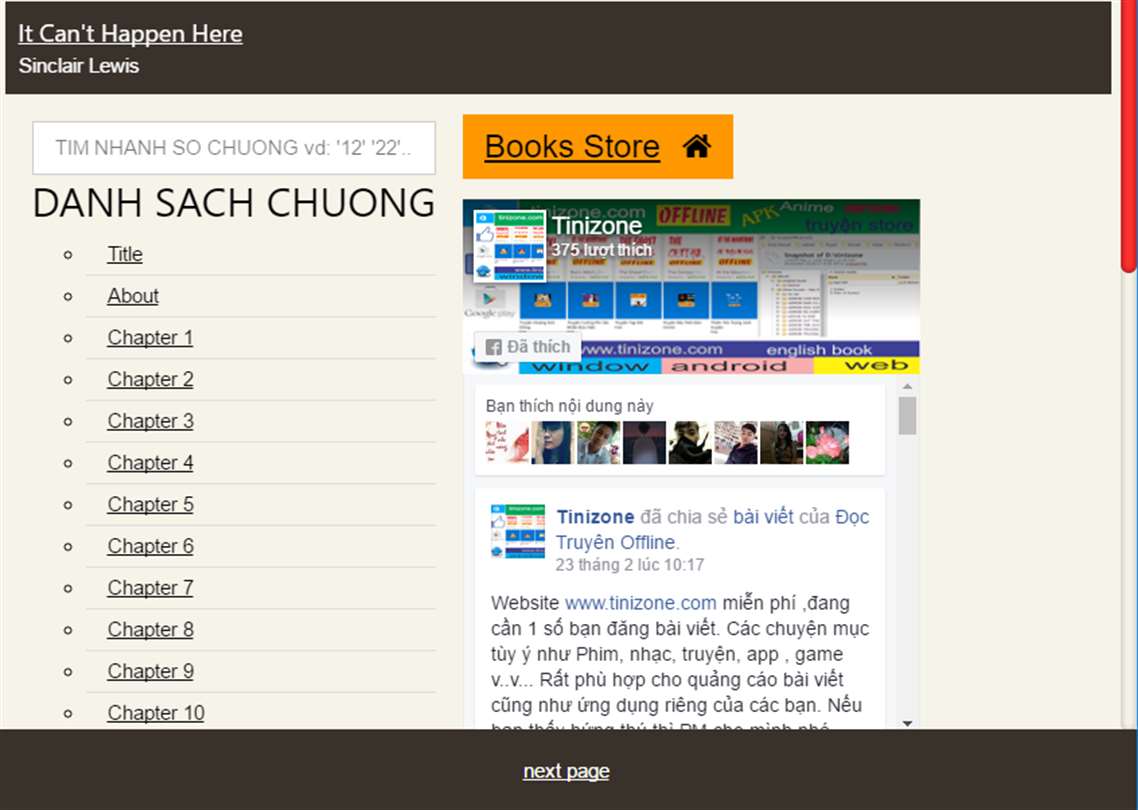Click the Facebook 'Đã thích' like button
1138x810 pixels.
[x=528, y=347]
